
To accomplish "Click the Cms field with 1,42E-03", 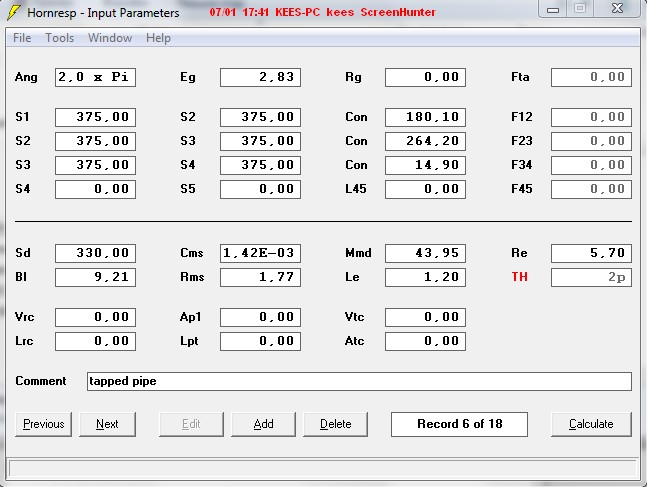I will (x=260, y=253).
